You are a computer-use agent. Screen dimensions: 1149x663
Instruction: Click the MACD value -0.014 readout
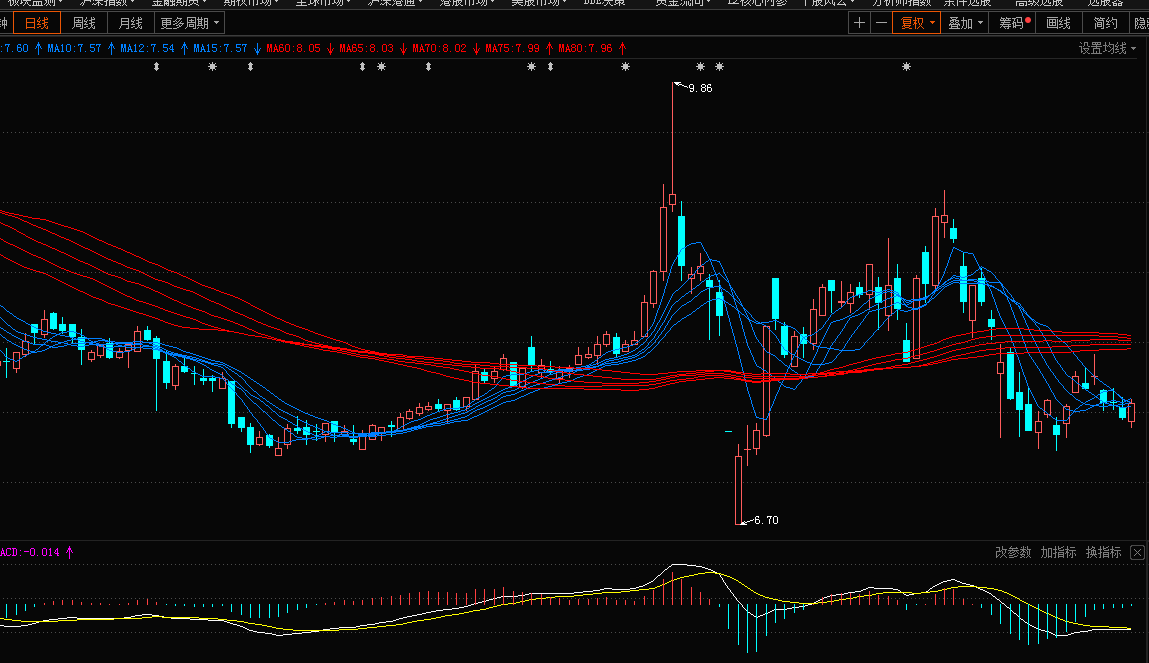coord(30,552)
